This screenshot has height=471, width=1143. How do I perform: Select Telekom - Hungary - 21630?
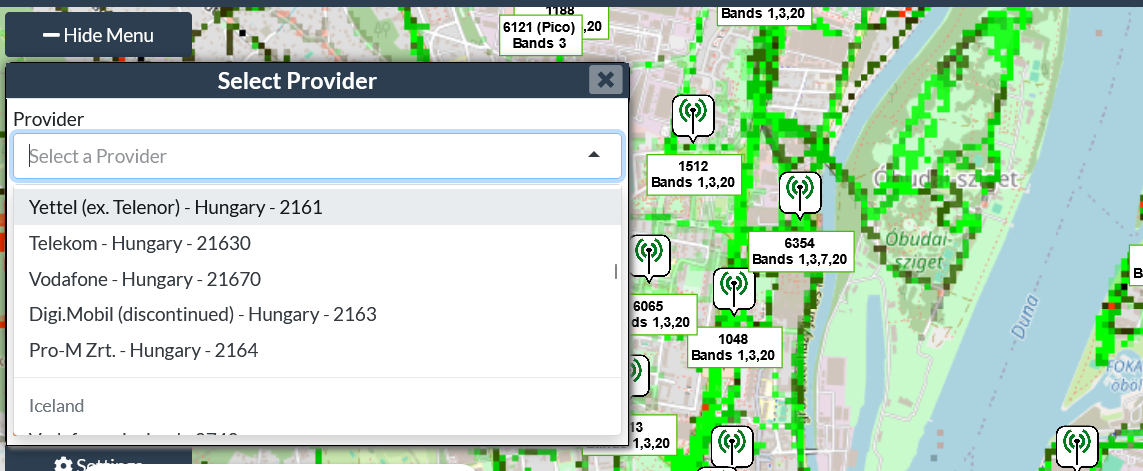[x=318, y=243]
